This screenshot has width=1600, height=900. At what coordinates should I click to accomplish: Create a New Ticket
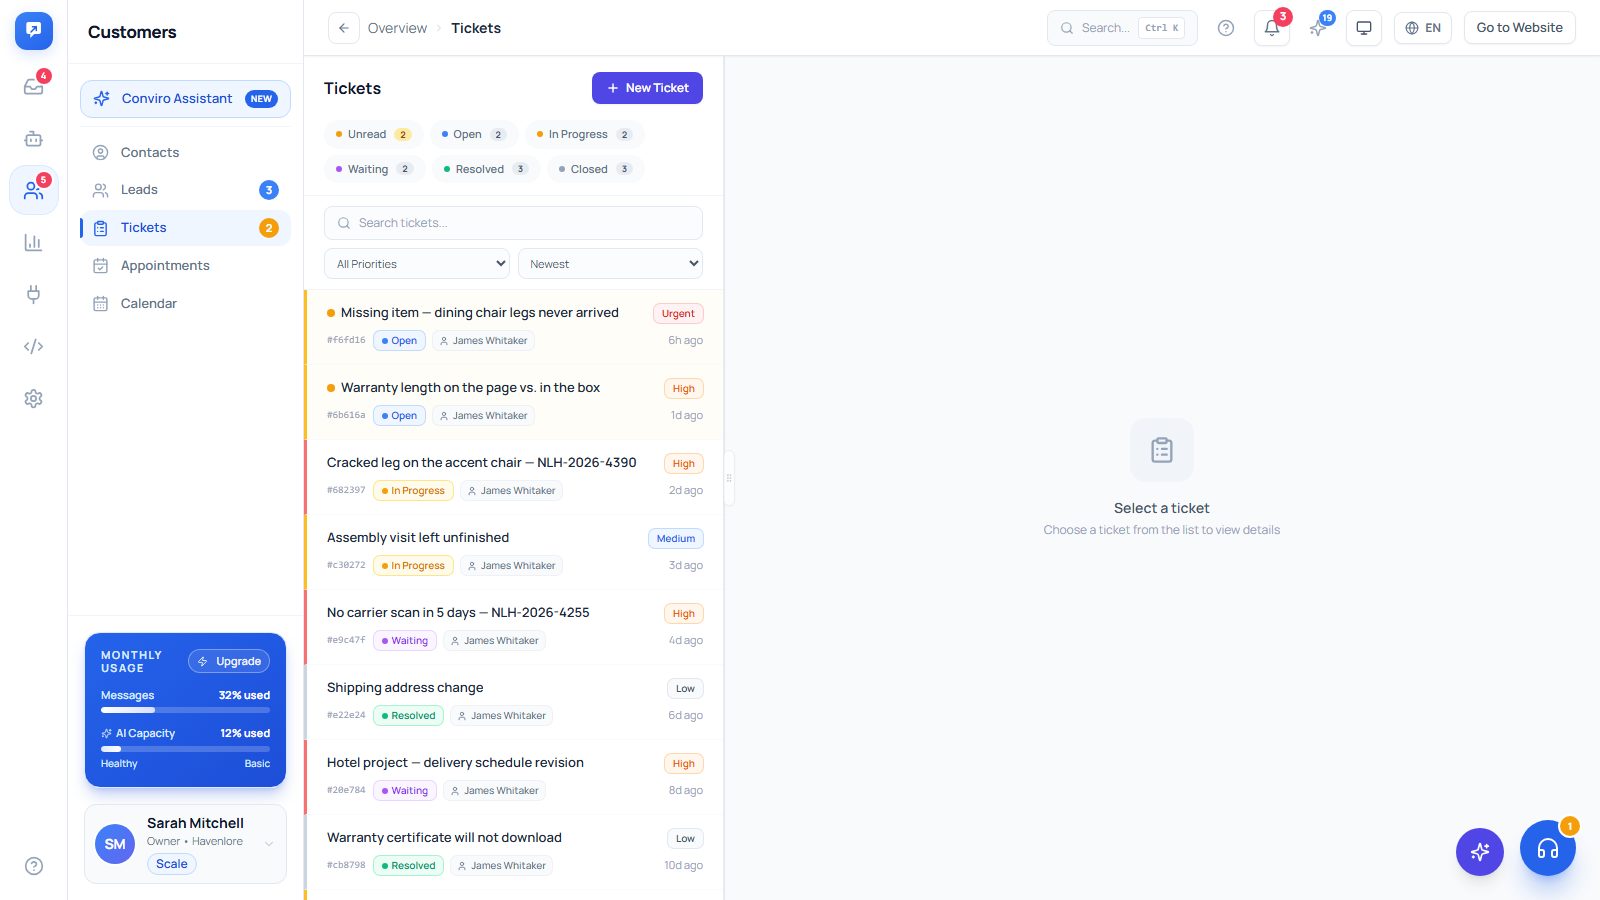coord(647,88)
